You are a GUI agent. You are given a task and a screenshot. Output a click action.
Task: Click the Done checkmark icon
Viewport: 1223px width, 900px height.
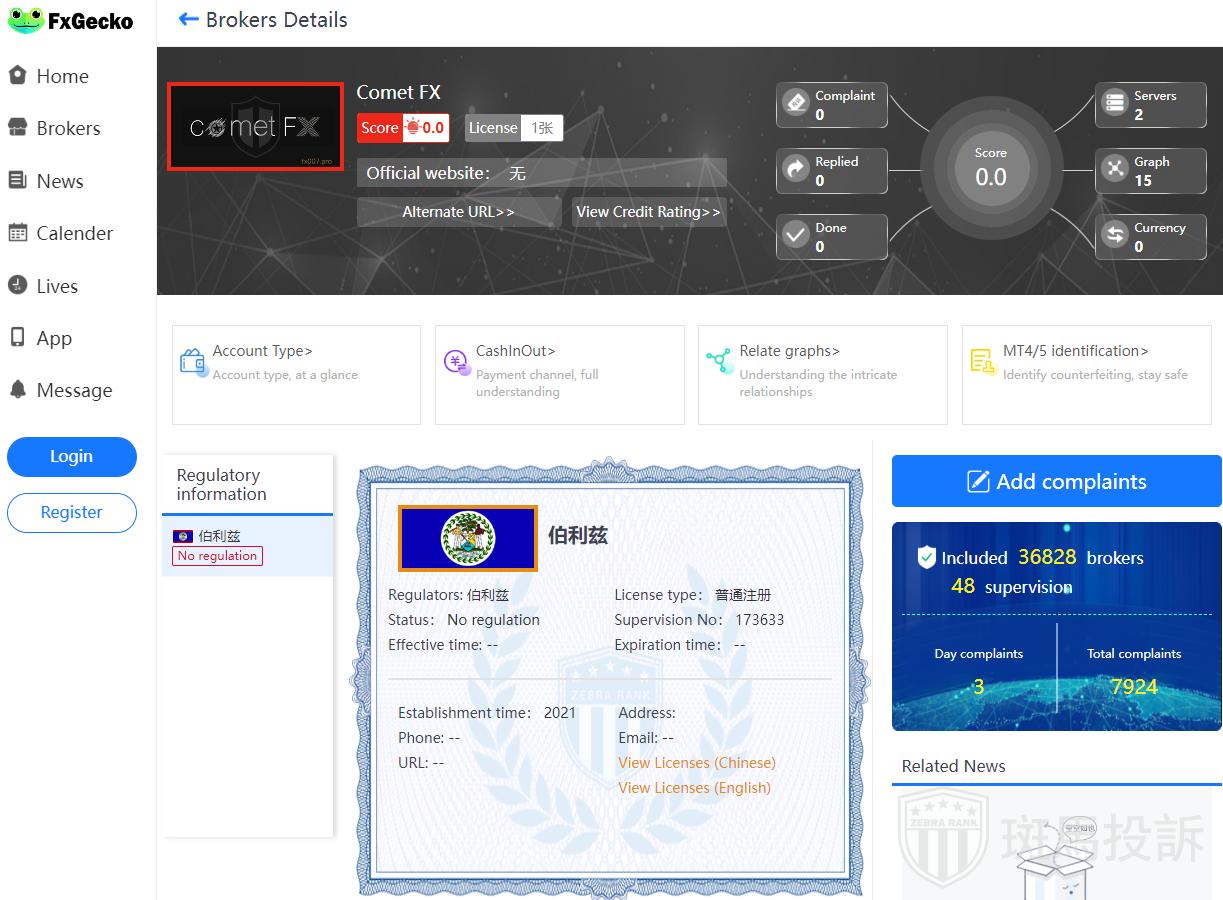[796, 236]
